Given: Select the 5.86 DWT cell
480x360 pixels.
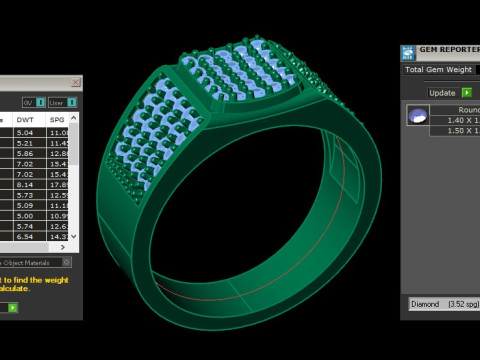Looking at the screenshot, I should (30, 154).
